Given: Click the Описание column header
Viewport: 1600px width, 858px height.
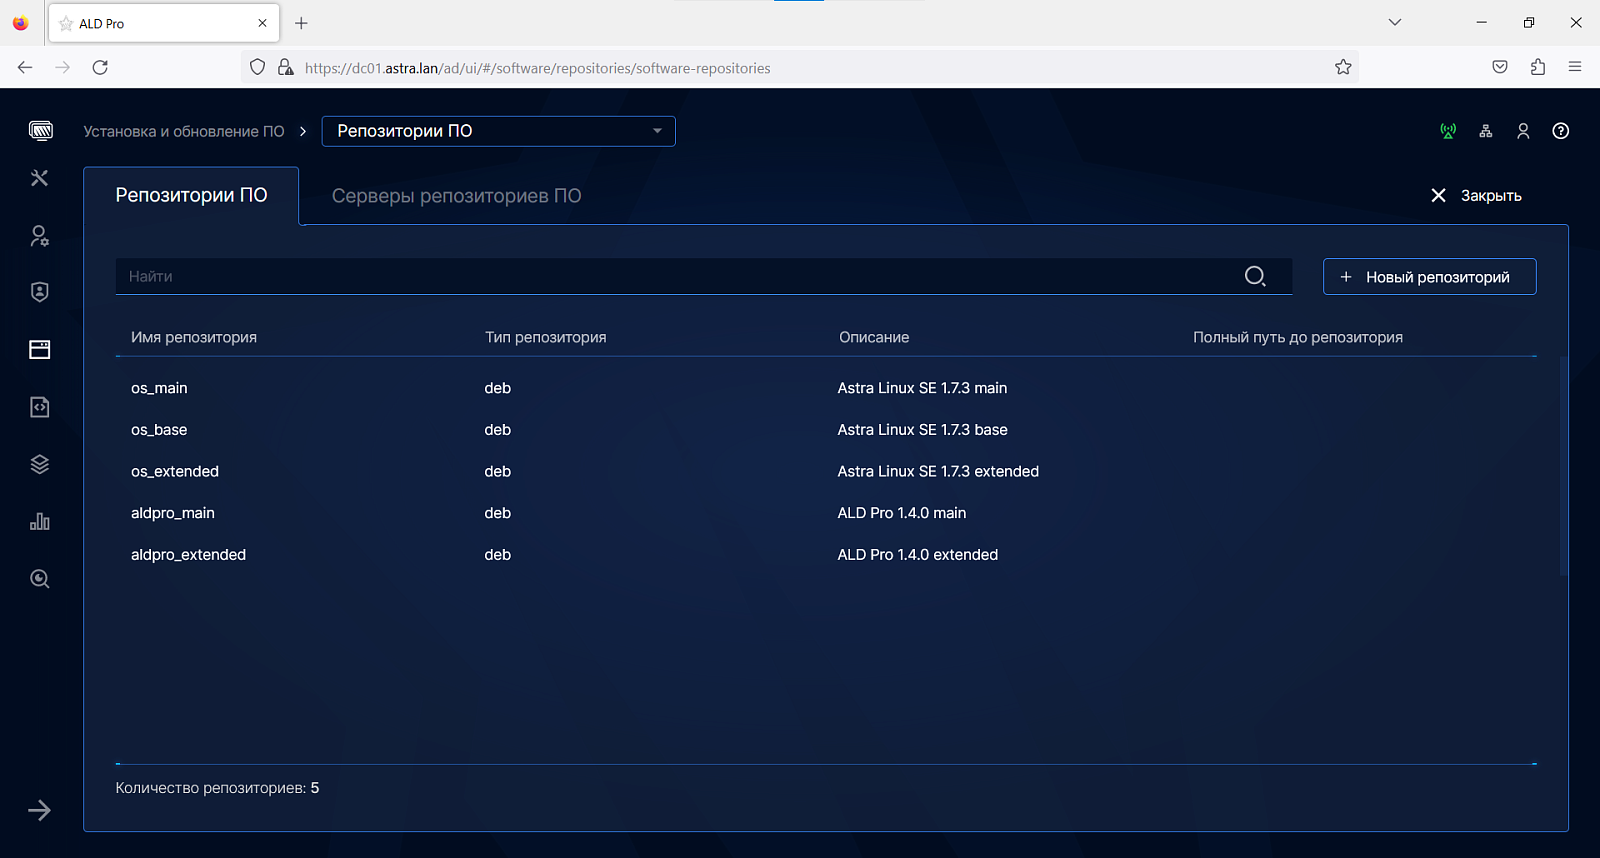Looking at the screenshot, I should pyautogui.click(x=874, y=337).
